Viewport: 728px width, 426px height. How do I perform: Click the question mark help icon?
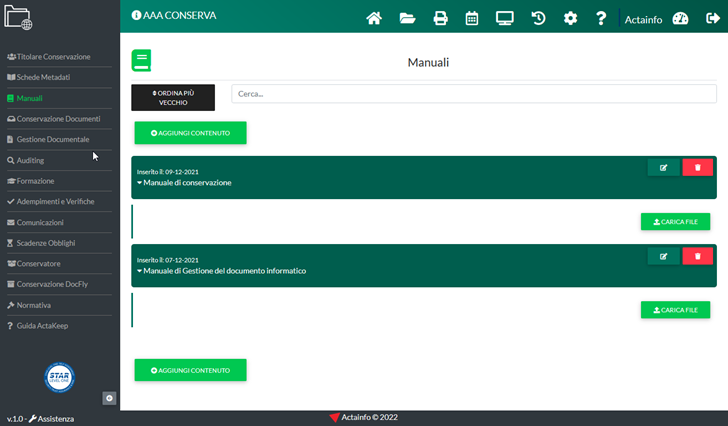pyautogui.click(x=601, y=18)
